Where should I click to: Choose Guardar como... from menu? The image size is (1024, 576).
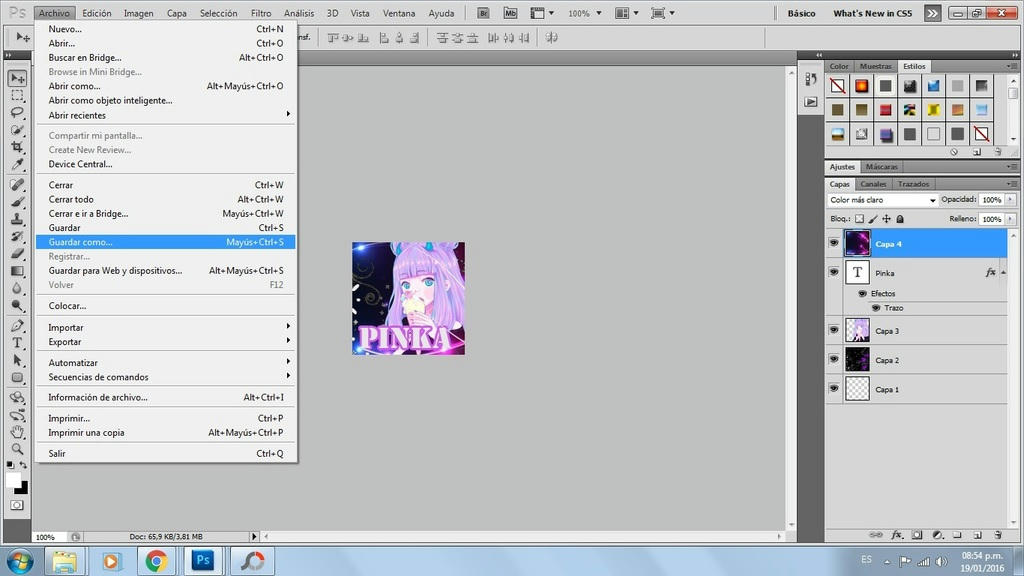coord(166,242)
